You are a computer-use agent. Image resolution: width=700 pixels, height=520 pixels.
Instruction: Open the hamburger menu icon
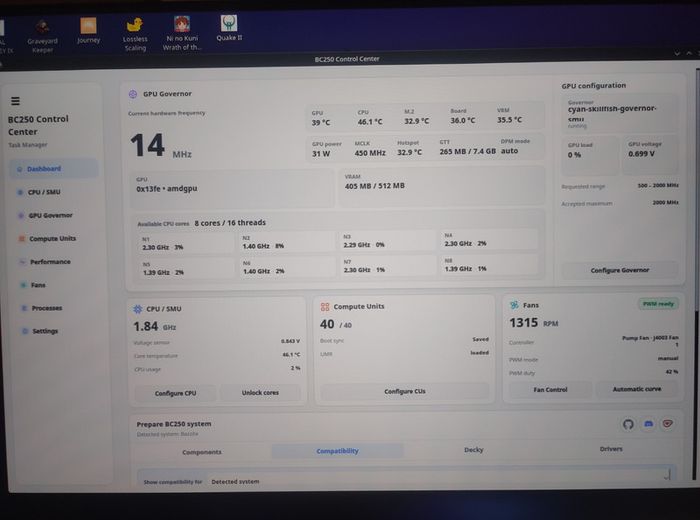pyautogui.click(x=15, y=101)
